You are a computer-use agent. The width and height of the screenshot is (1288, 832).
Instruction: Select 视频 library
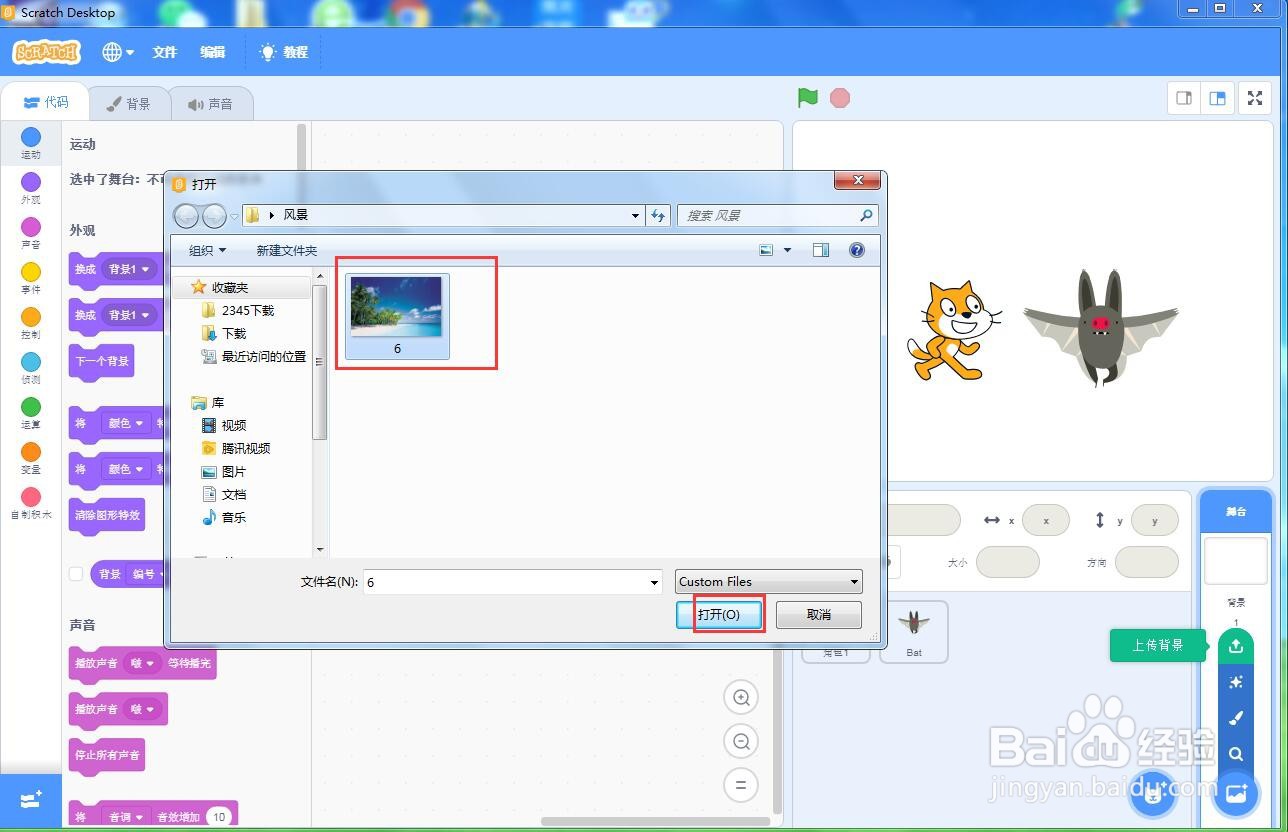click(224, 425)
